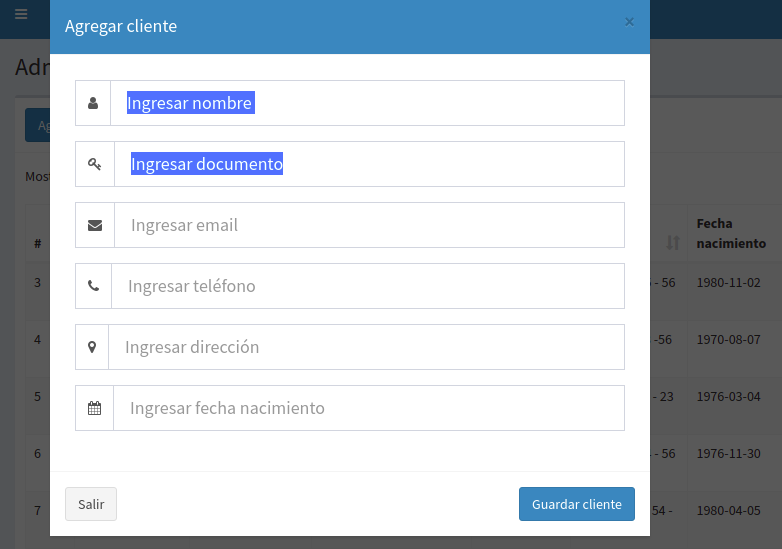The width and height of the screenshot is (782, 549).
Task: Click the sort arrows icon in table header
Action: [673, 243]
